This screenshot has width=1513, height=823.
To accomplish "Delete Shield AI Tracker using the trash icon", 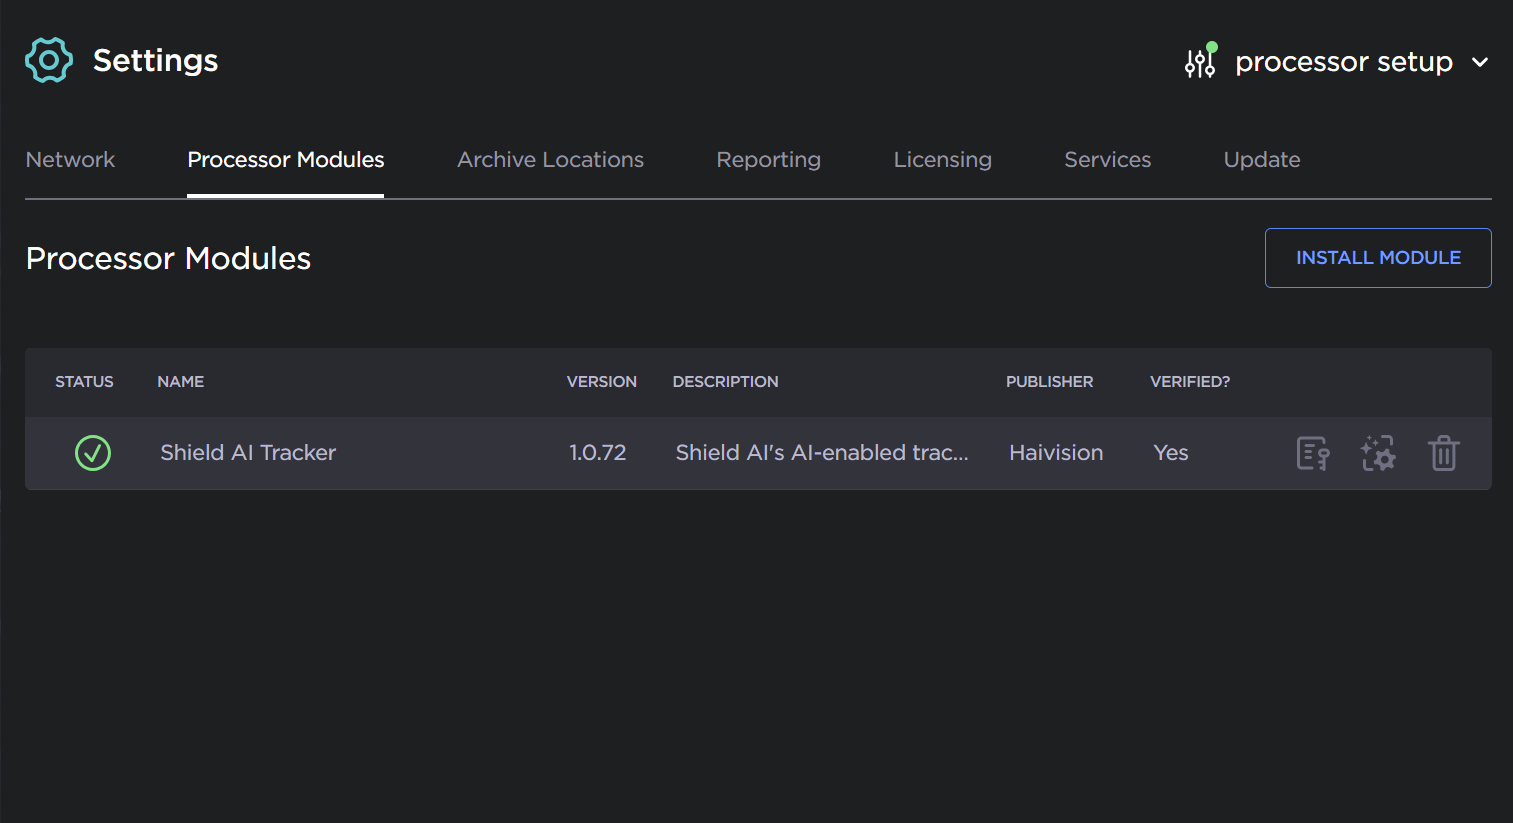I will pos(1443,454).
